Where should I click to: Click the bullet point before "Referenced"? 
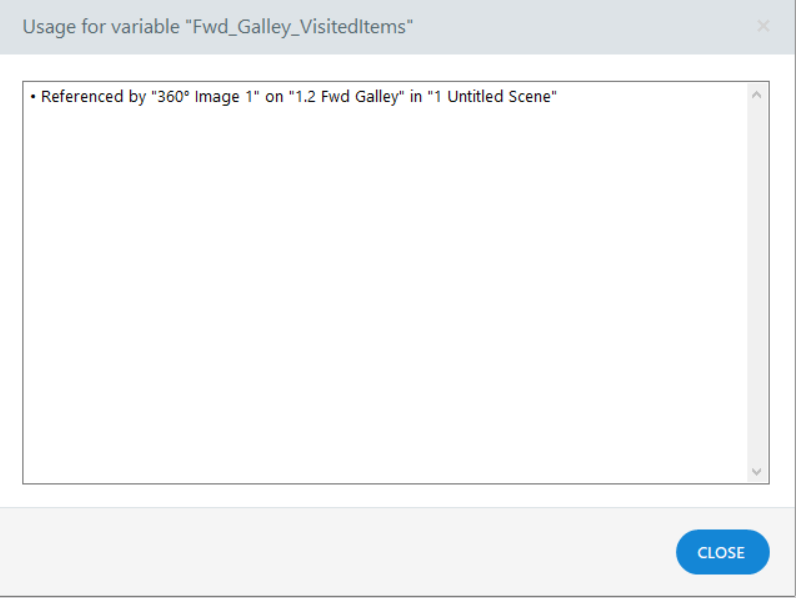pos(33,97)
